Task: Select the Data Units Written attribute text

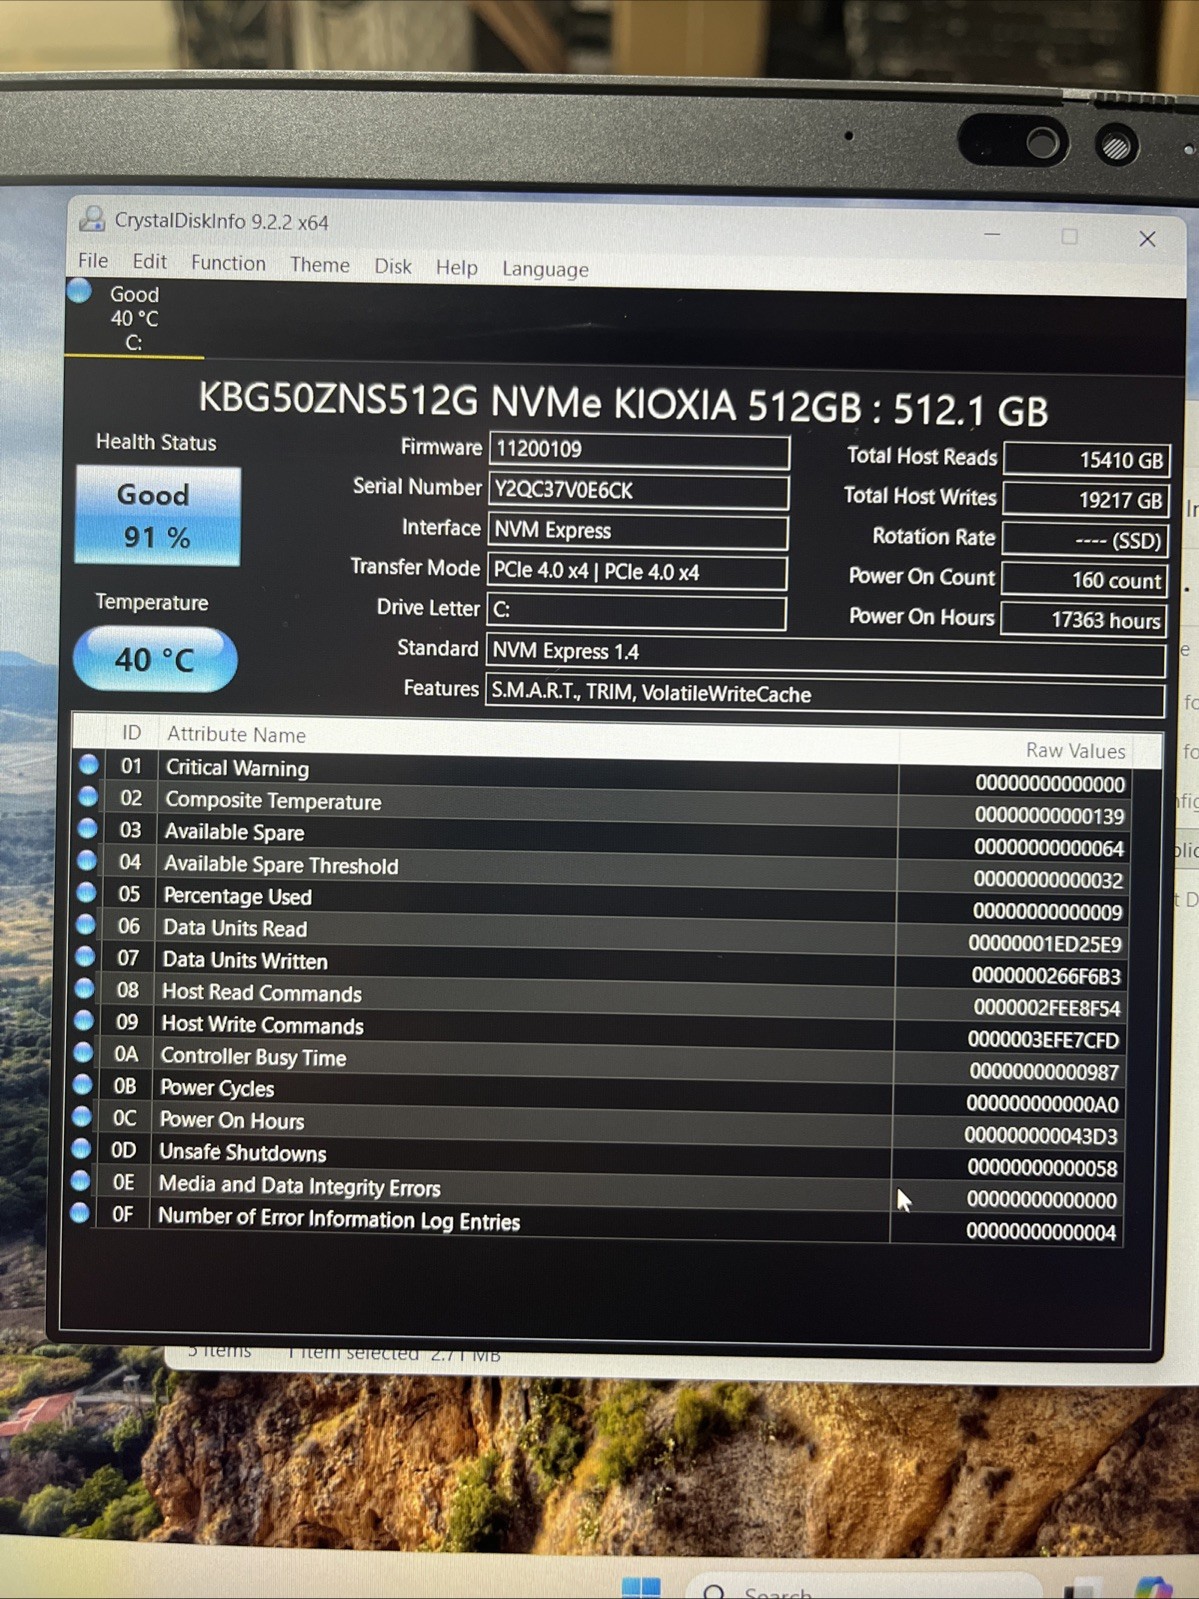Action: point(245,960)
